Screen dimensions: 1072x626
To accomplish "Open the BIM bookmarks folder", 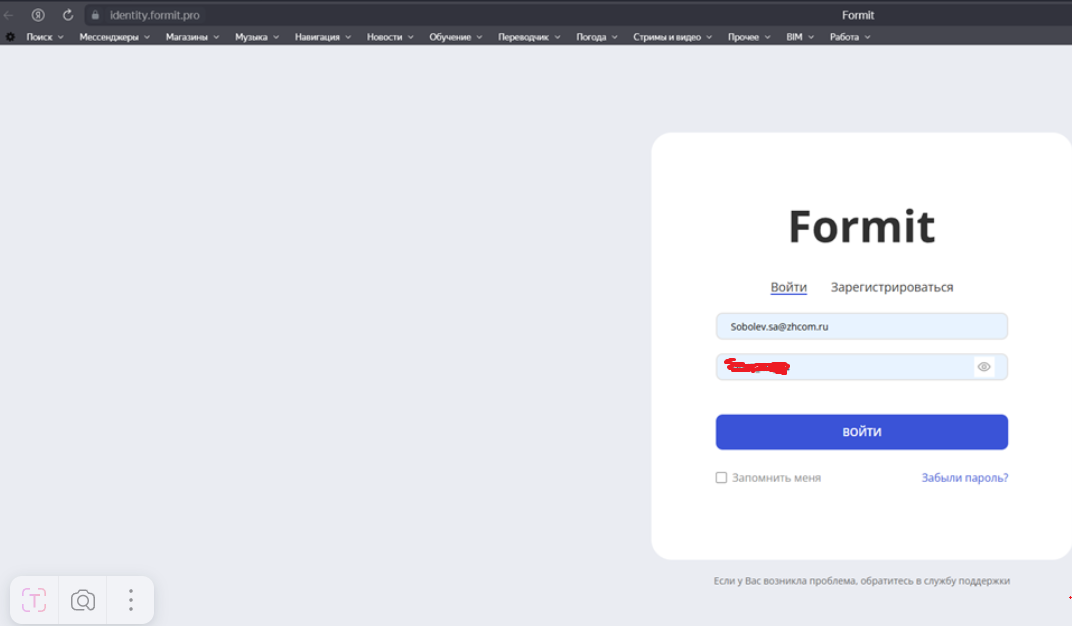I will pyautogui.click(x=800, y=37).
